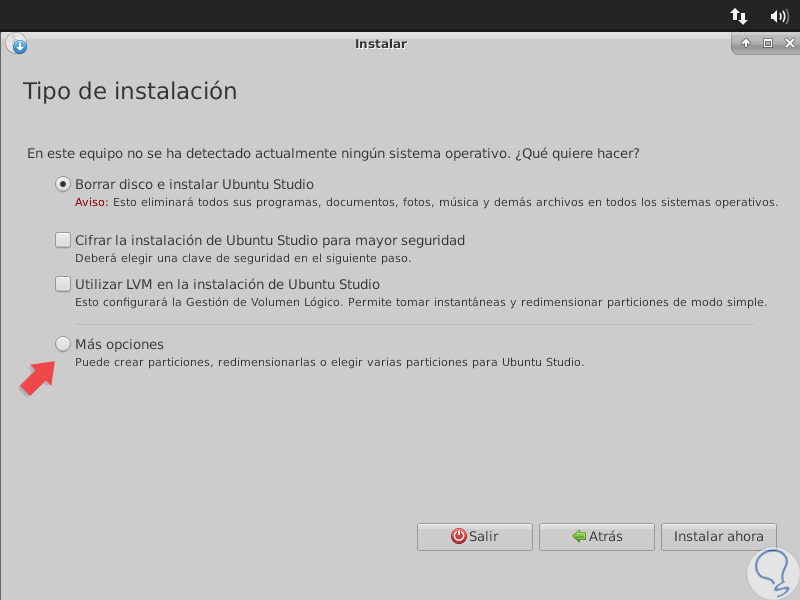Image resolution: width=800 pixels, height=600 pixels.
Task: Open the network connections tray icon
Action: [x=738, y=16]
